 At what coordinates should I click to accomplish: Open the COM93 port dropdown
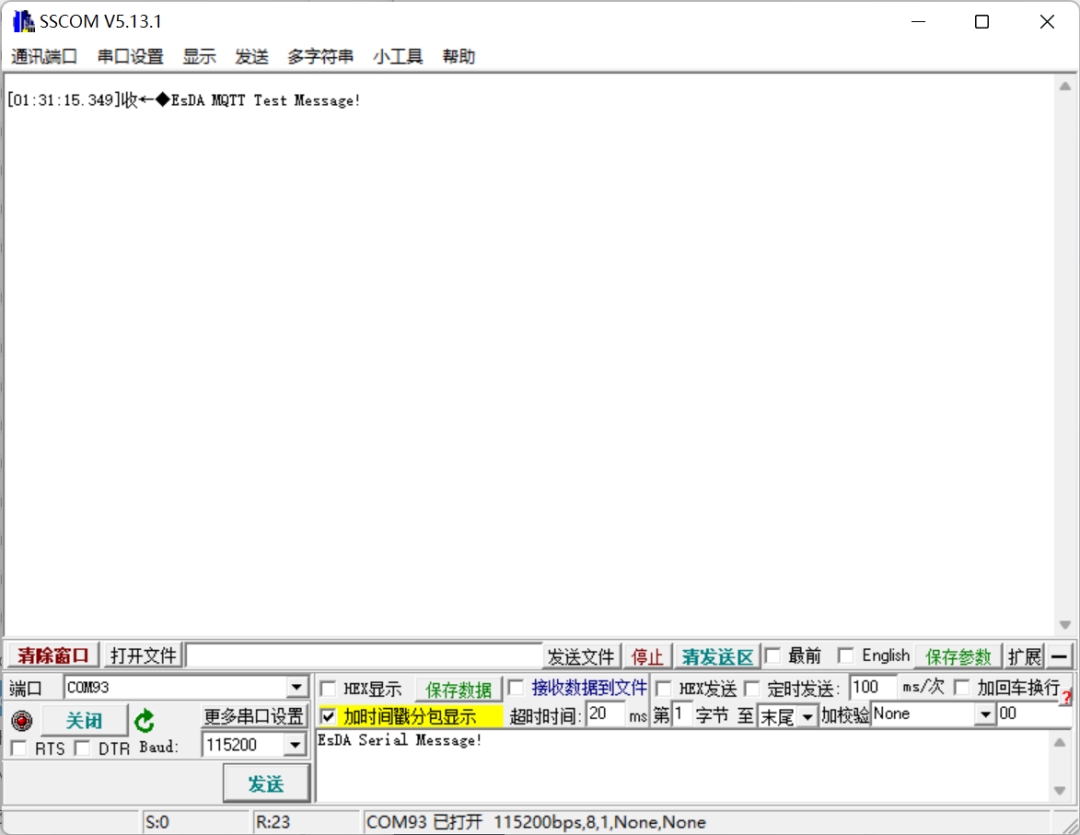click(298, 687)
